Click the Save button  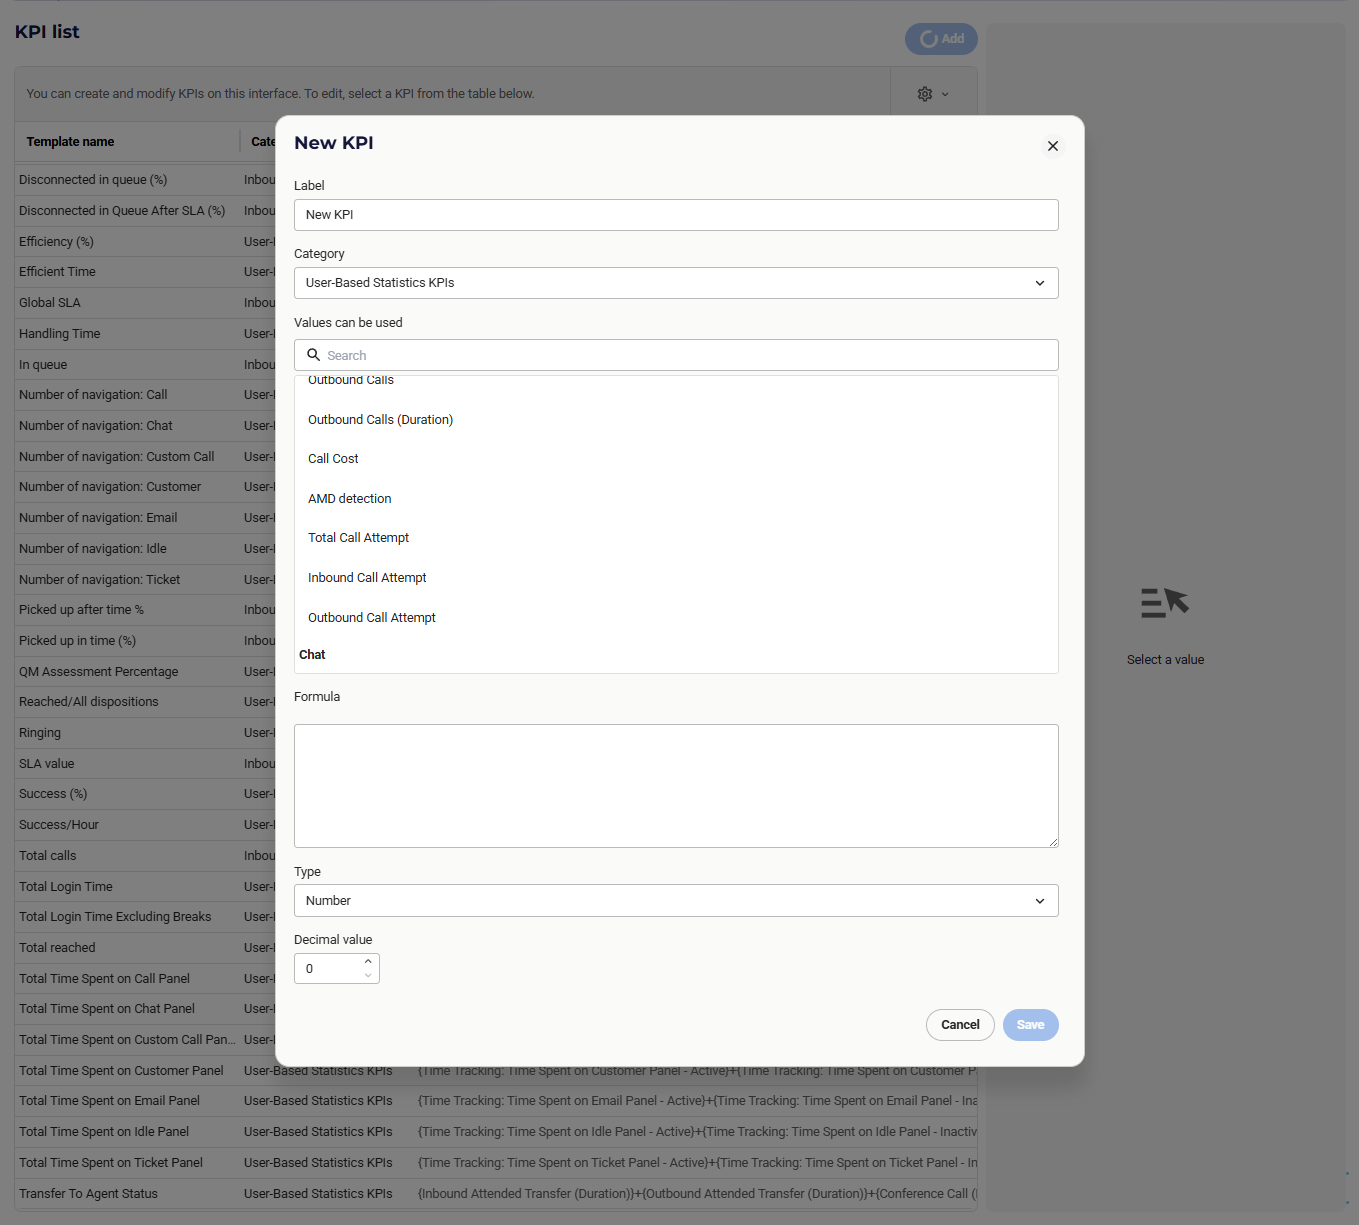[x=1030, y=1025]
